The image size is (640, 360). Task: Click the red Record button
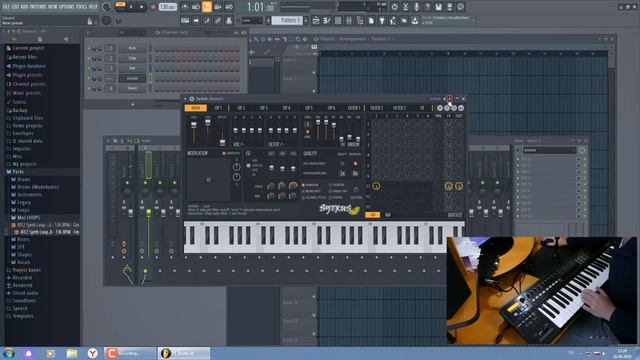153,7
